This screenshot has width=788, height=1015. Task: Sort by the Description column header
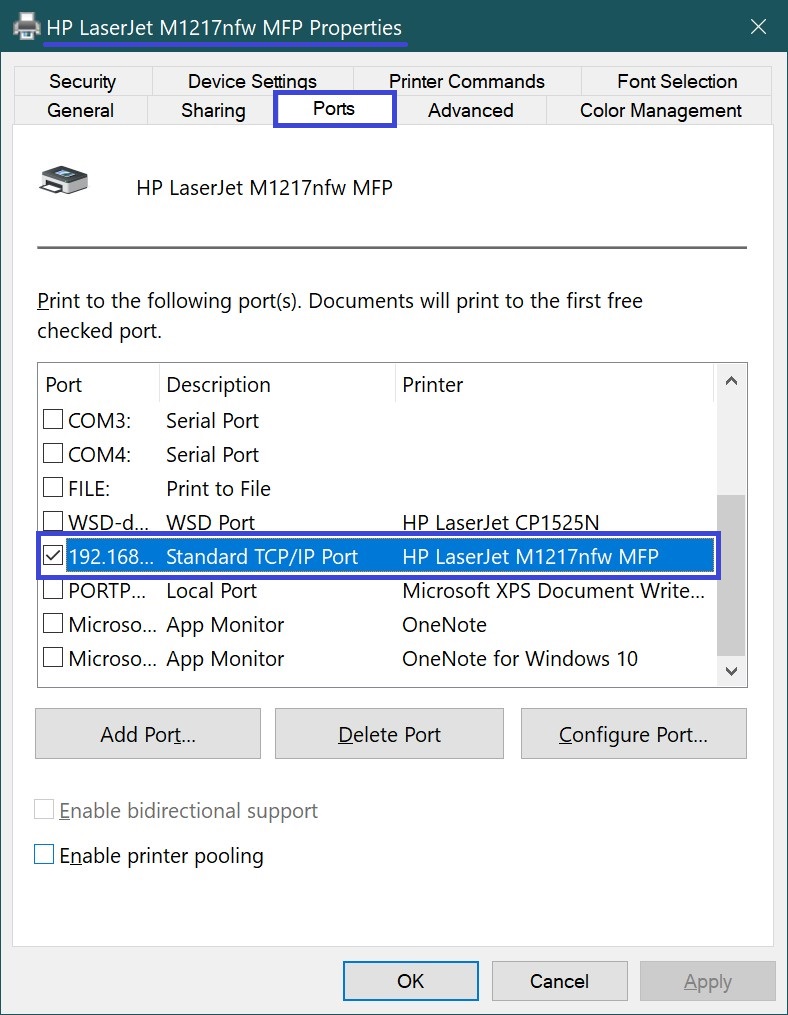[277, 385]
